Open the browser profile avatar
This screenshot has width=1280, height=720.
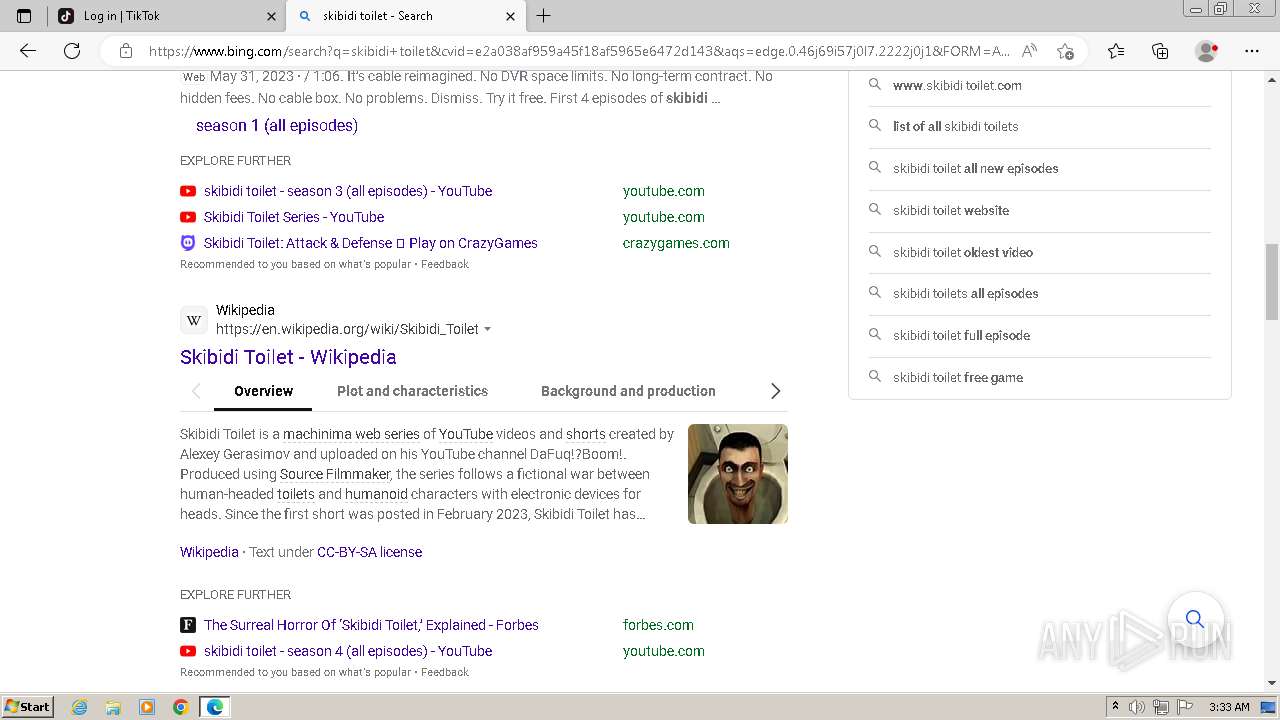[x=1206, y=51]
